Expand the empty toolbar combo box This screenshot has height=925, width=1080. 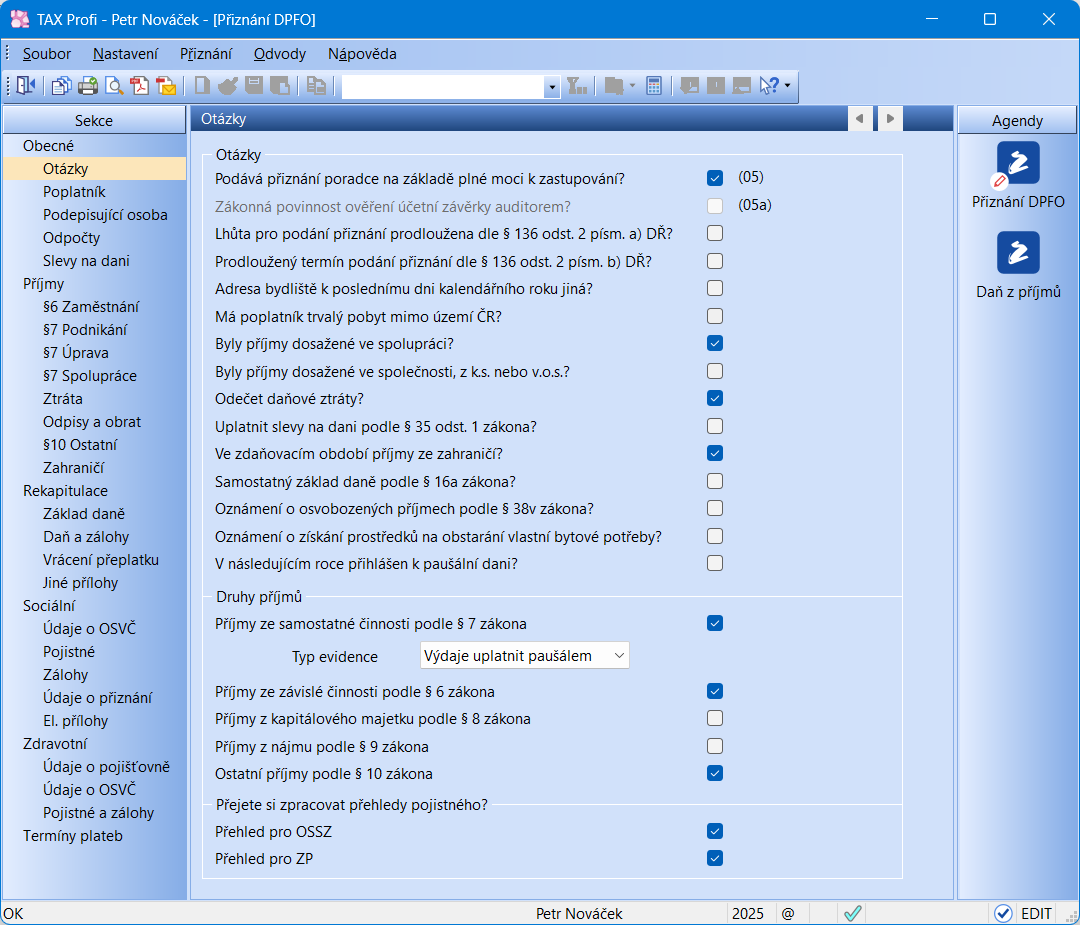coord(552,87)
